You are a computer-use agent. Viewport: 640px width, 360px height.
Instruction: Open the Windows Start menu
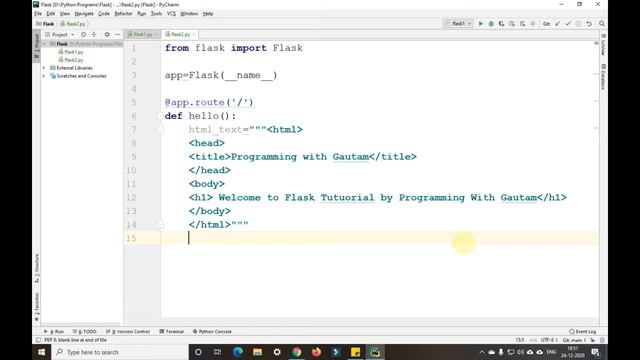(x=42, y=352)
